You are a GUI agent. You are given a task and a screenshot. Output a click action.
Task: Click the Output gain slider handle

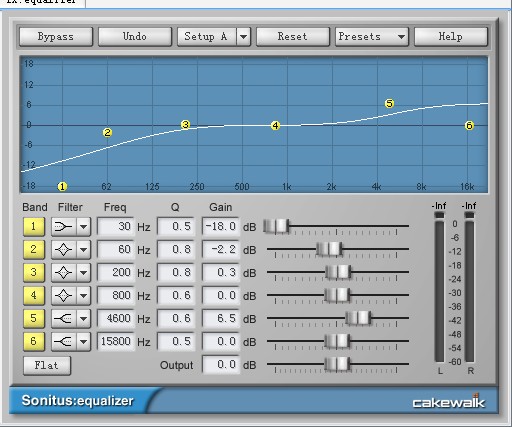[x=337, y=364]
